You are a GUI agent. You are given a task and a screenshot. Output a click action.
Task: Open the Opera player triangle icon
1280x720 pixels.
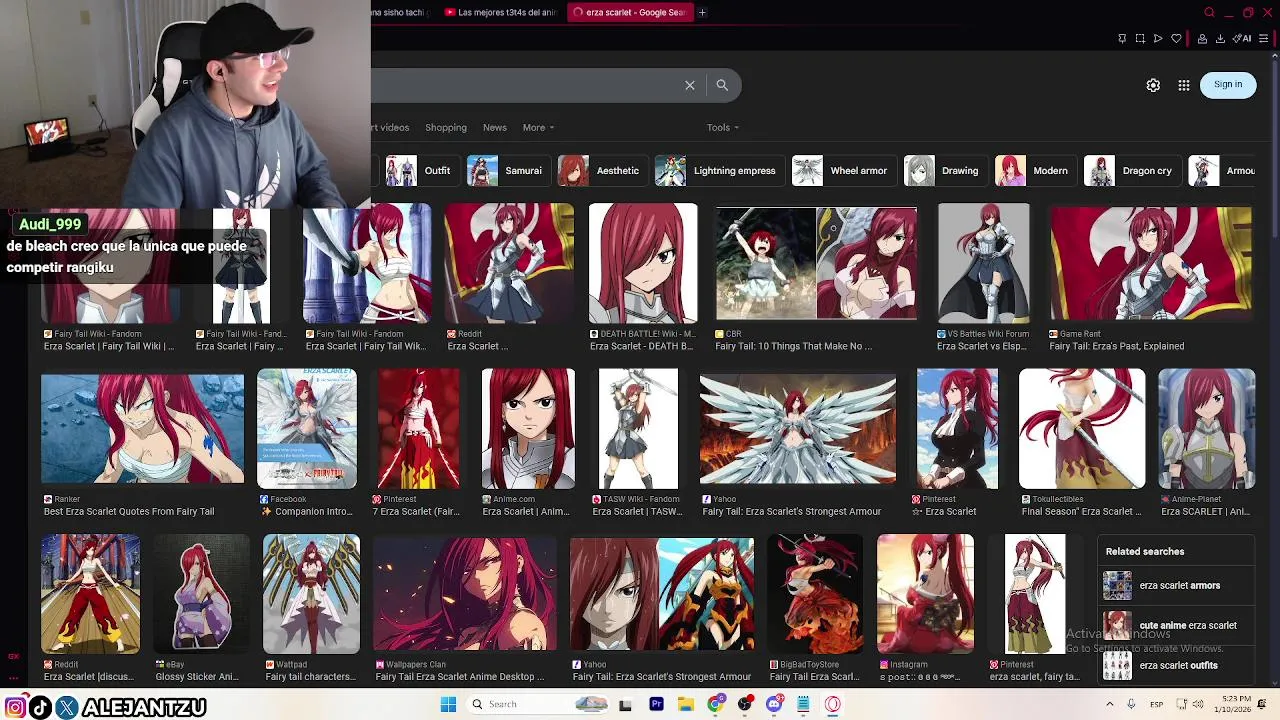1158,39
